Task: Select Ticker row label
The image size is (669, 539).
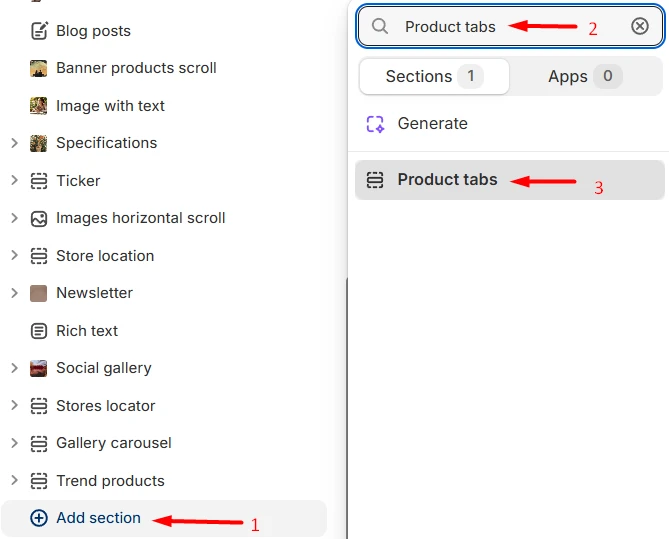Action: [78, 181]
